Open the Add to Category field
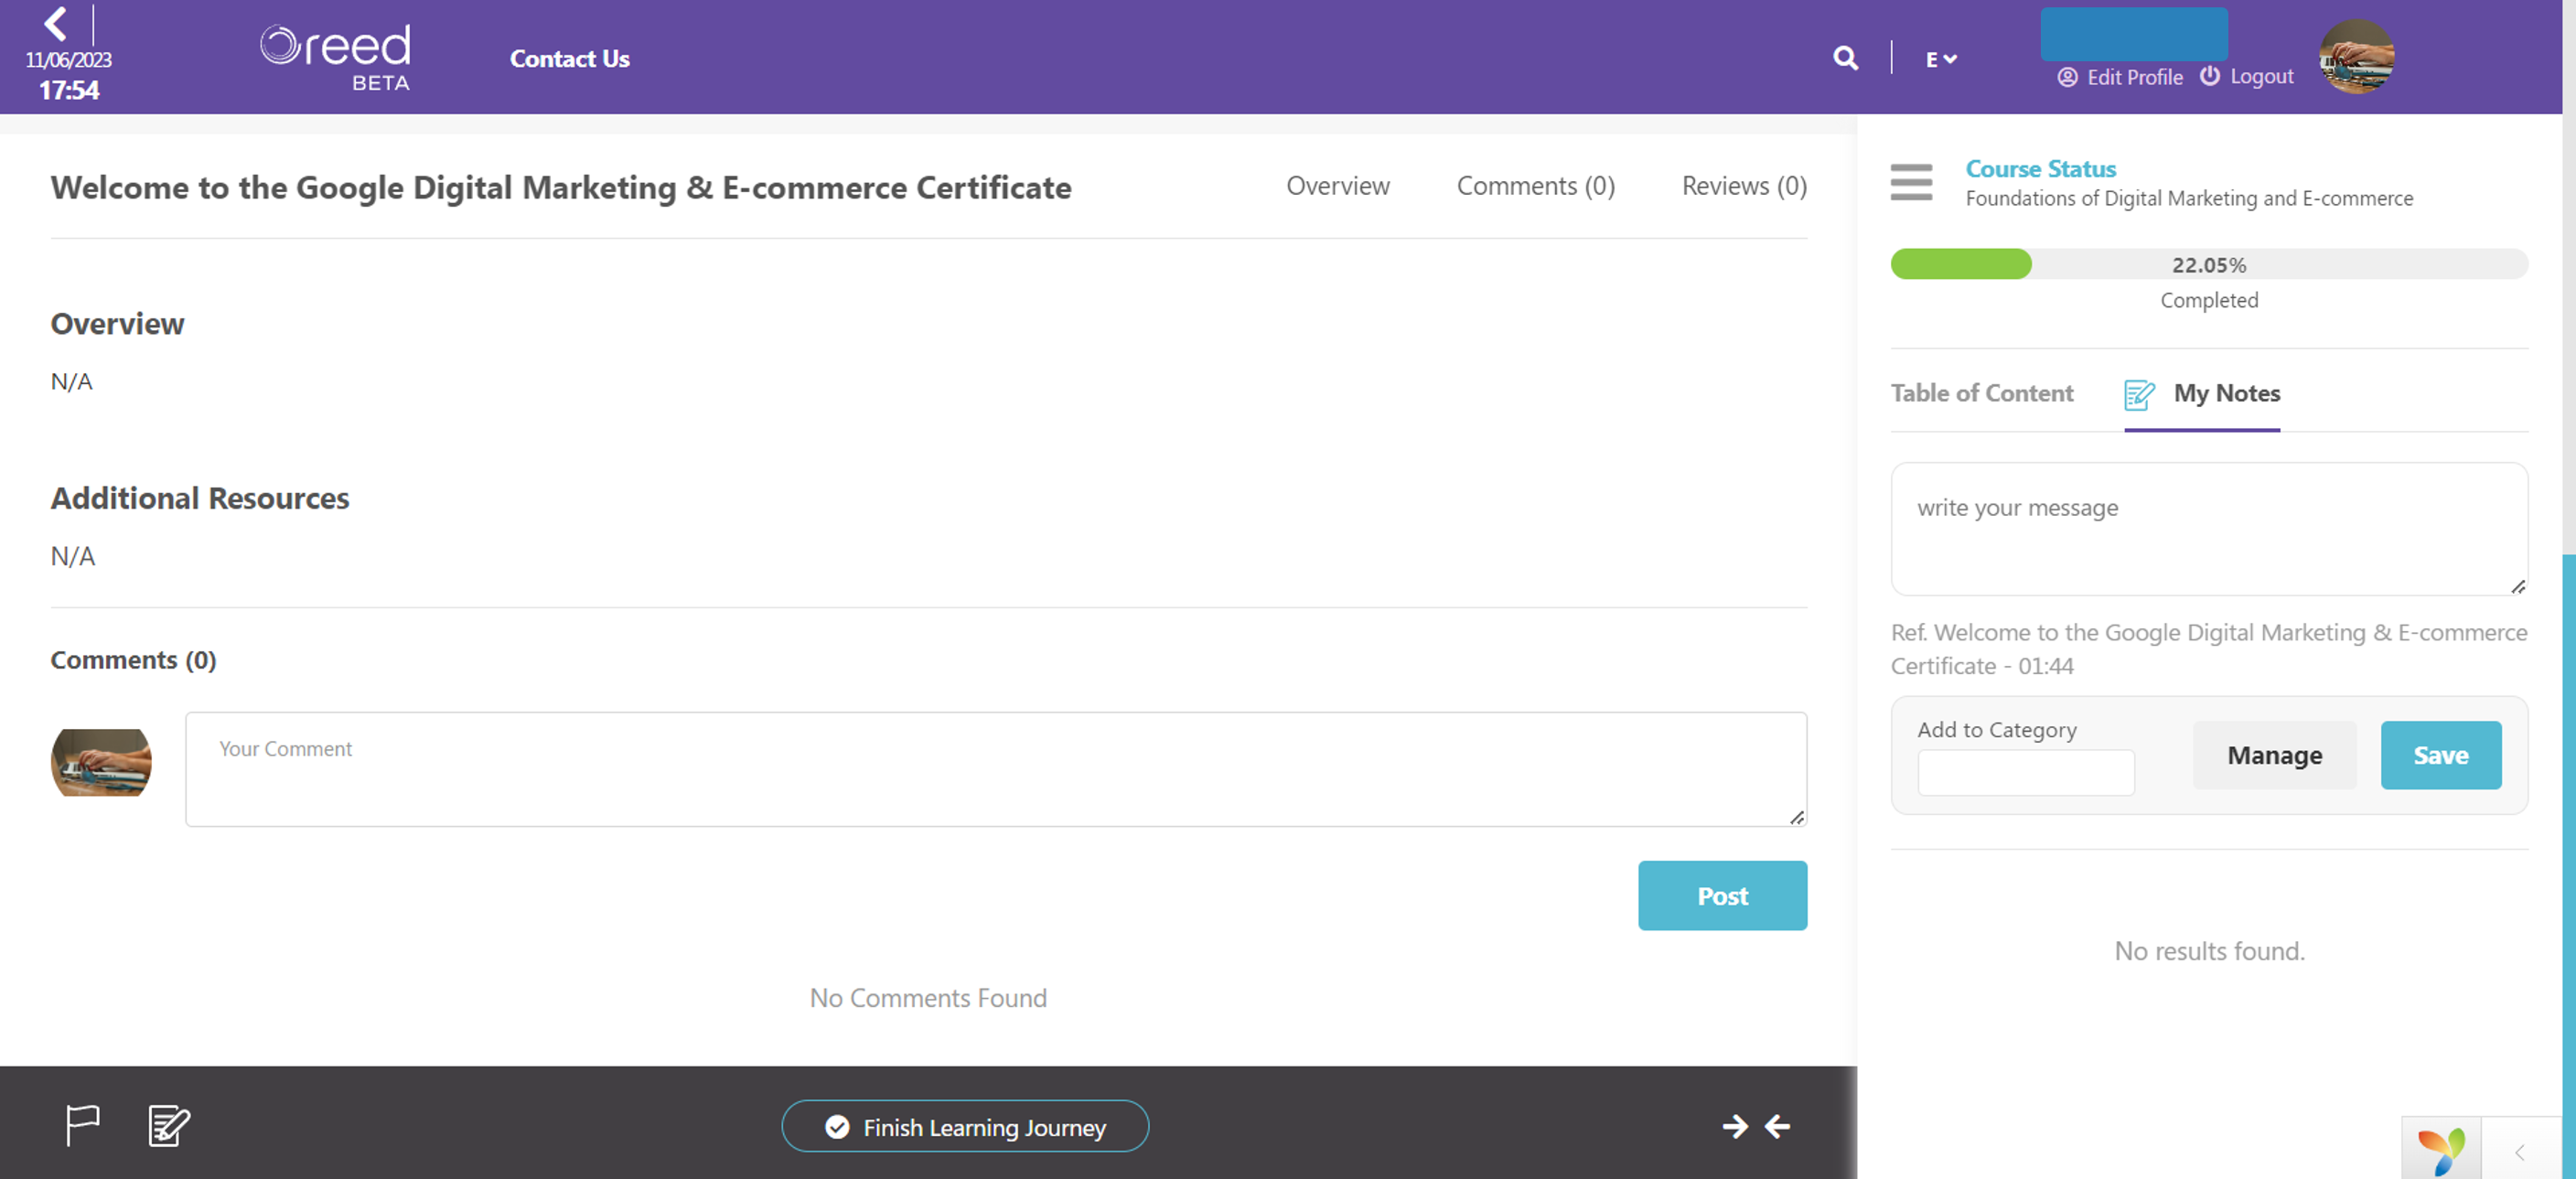The image size is (2576, 1179). [x=2025, y=772]
